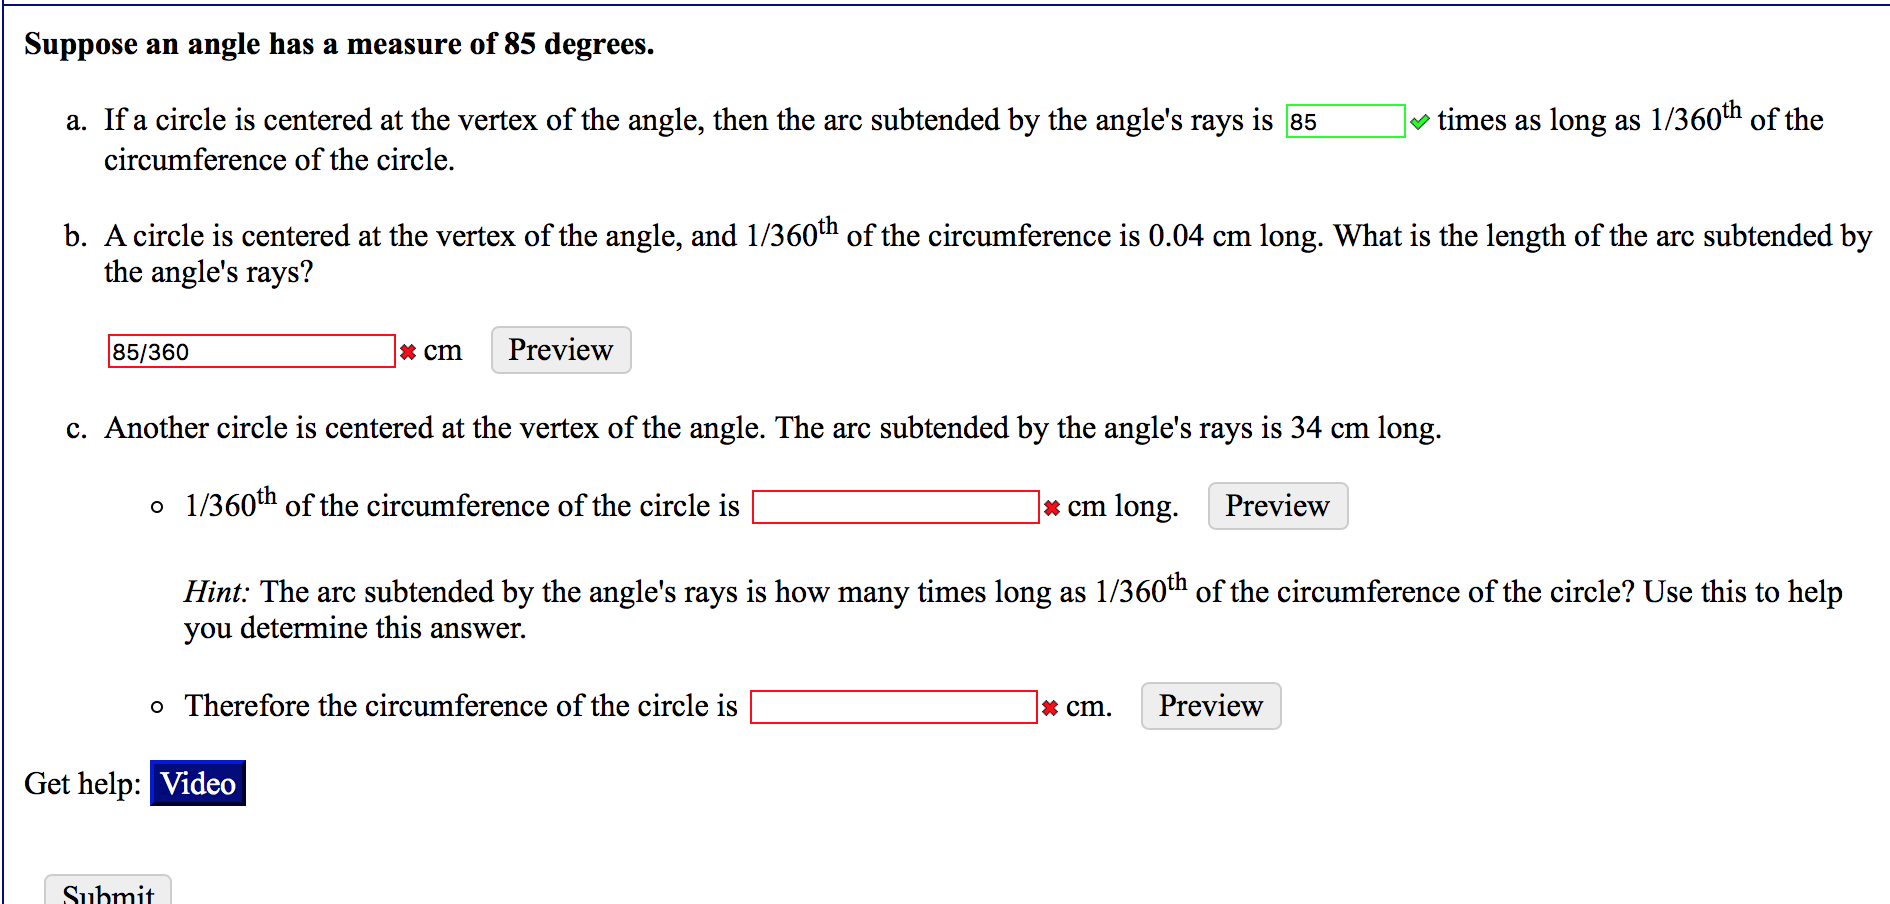Click the bullet beside the circumference conclusion line
This screenshot has height=904, width=1890.
pyautogui.click(x=155, y=706)
